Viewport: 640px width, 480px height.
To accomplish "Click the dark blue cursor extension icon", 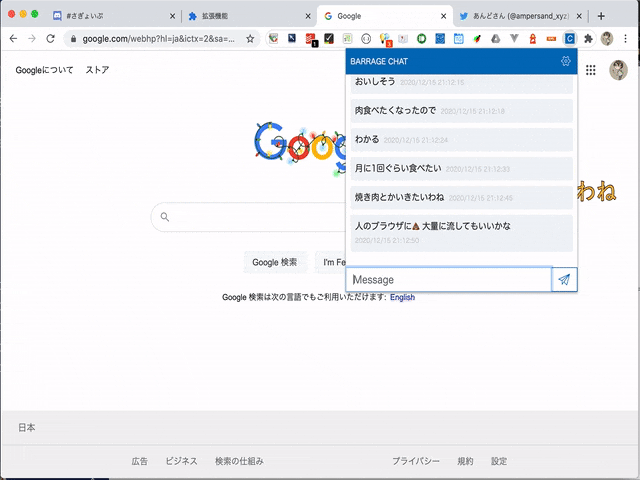I will pos(292,38).
